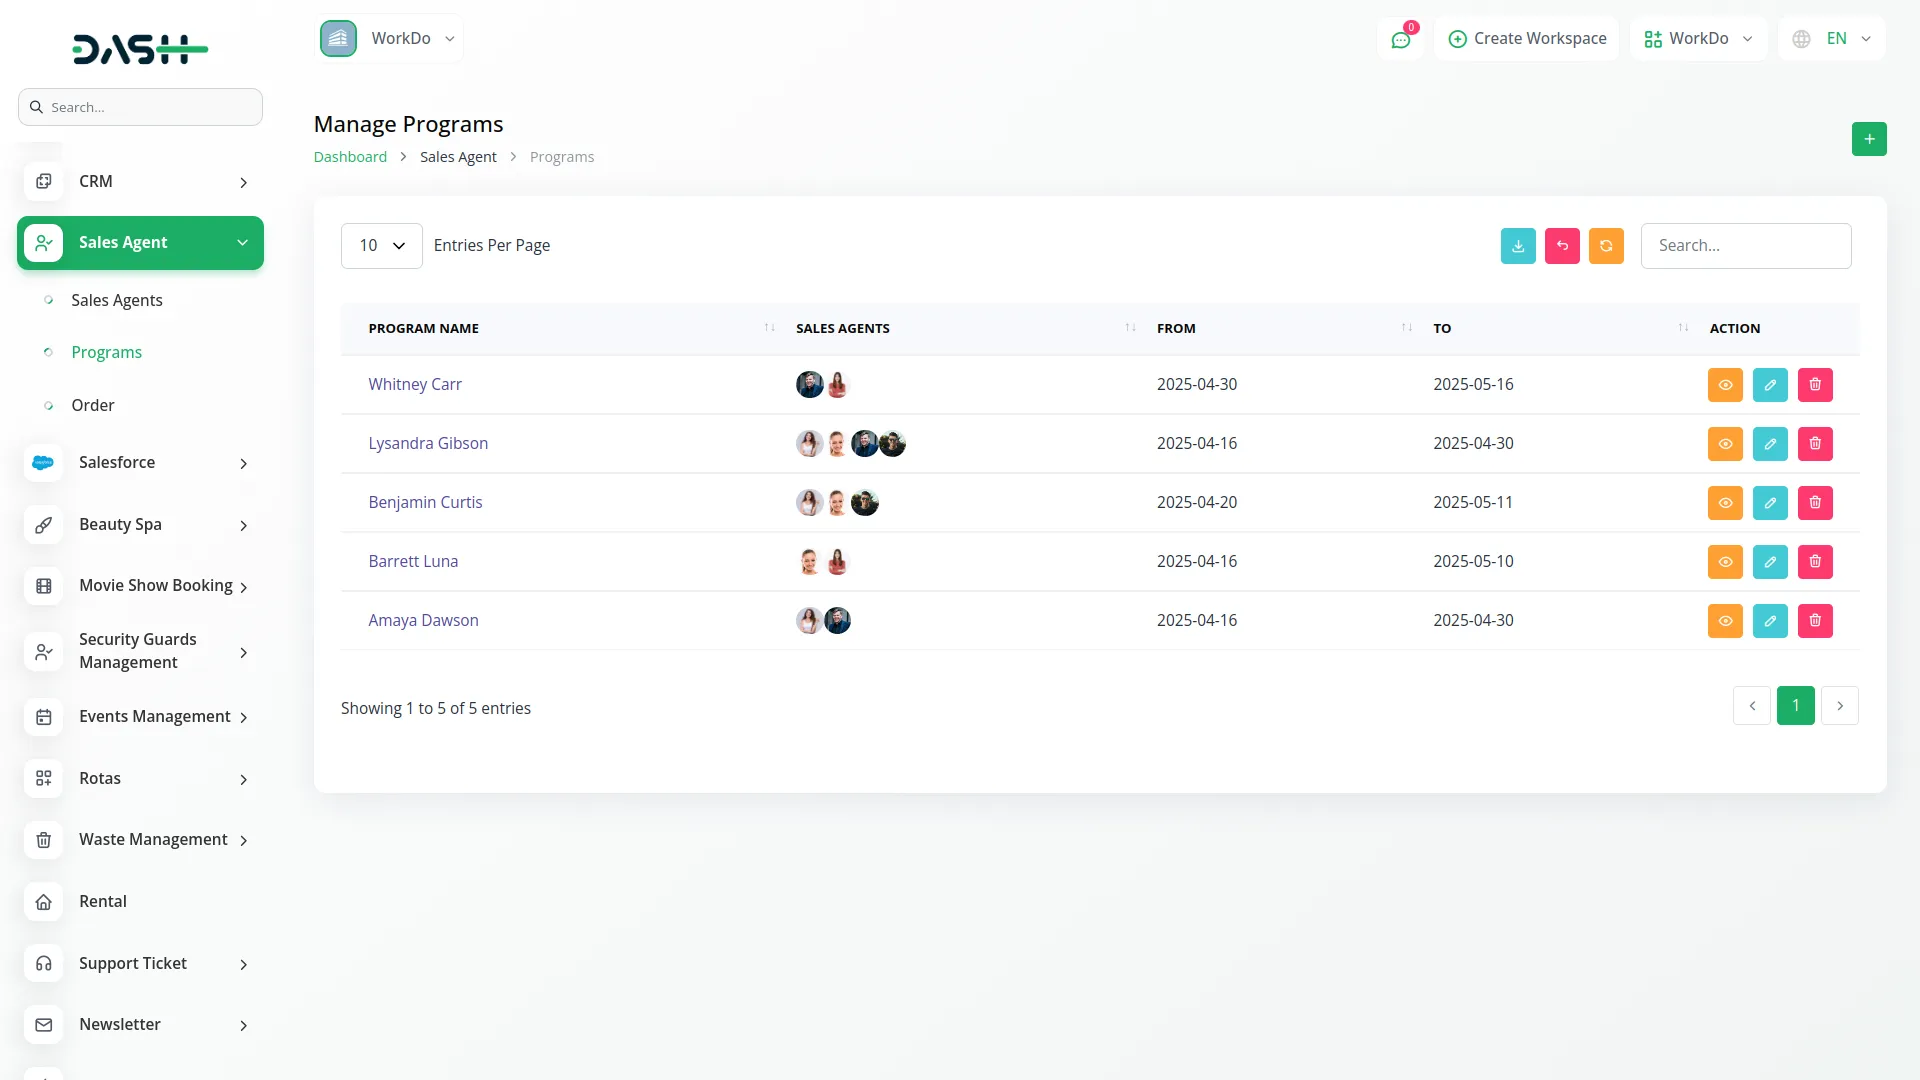This screenshot has width=1920, height=1080.
Task: Delete the Whitney Carr program
Action: (1814, 385)
